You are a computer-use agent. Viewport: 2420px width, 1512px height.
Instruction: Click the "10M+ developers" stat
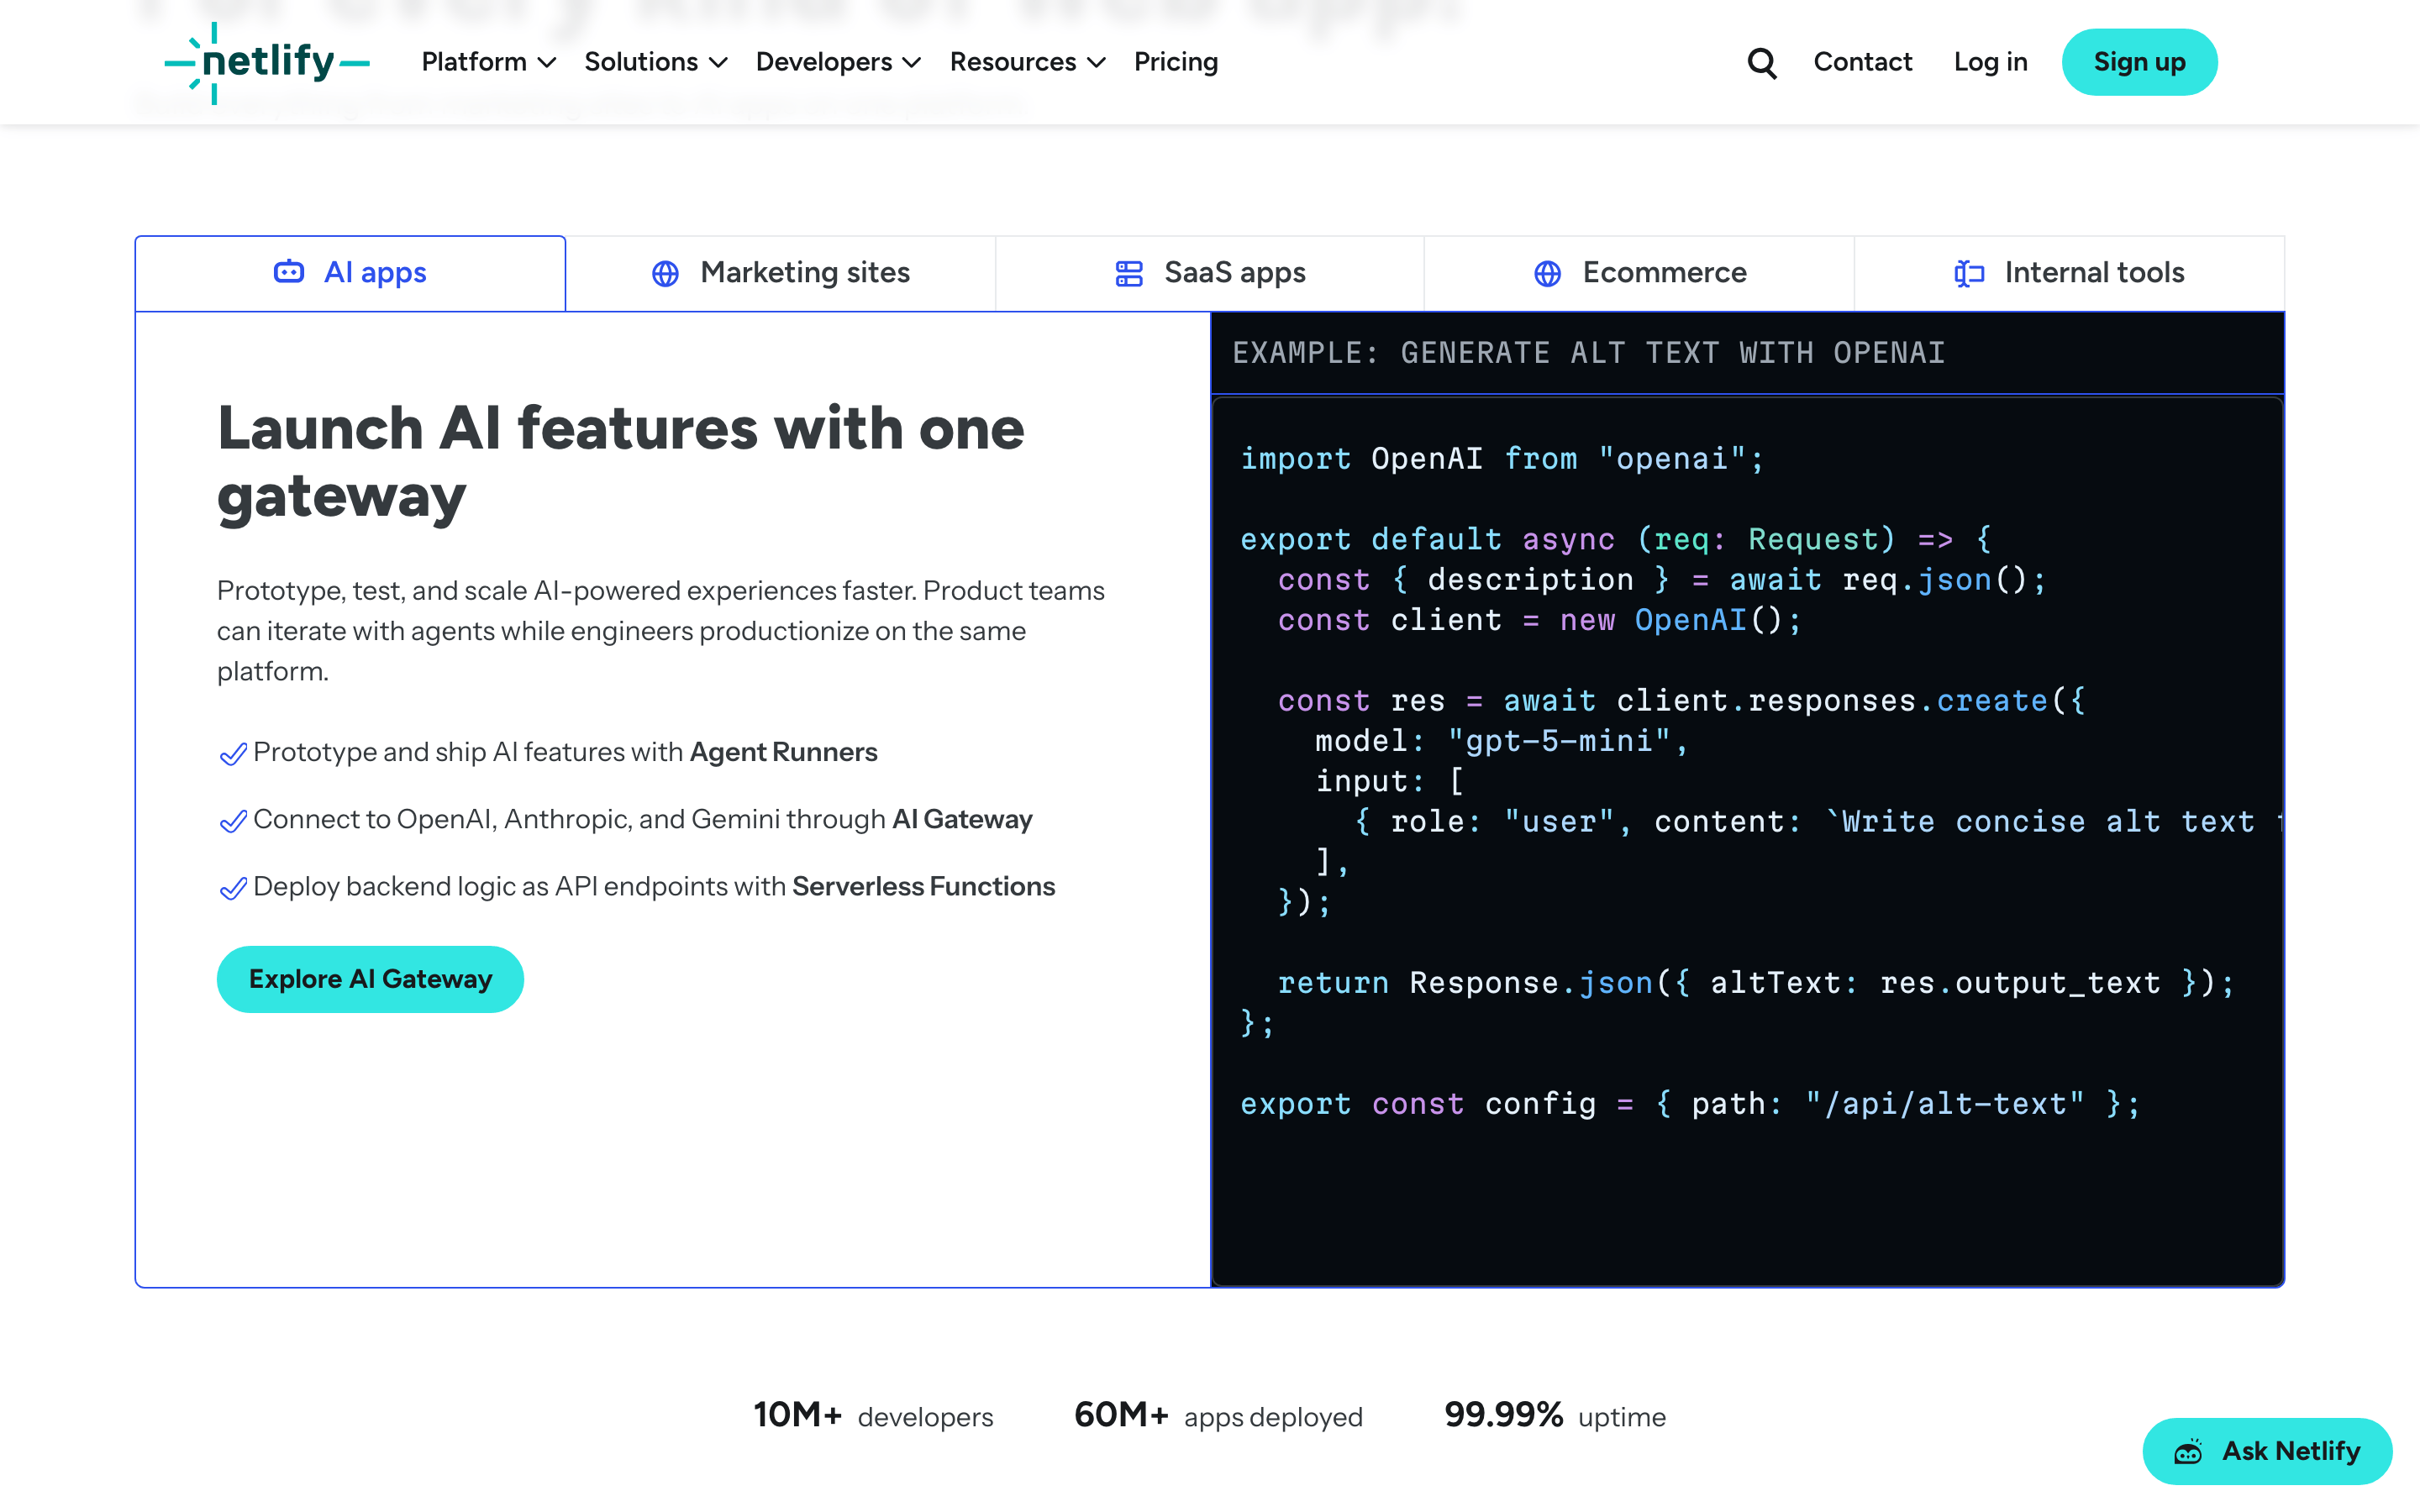pyautogui.click(x=873, y=1416)
